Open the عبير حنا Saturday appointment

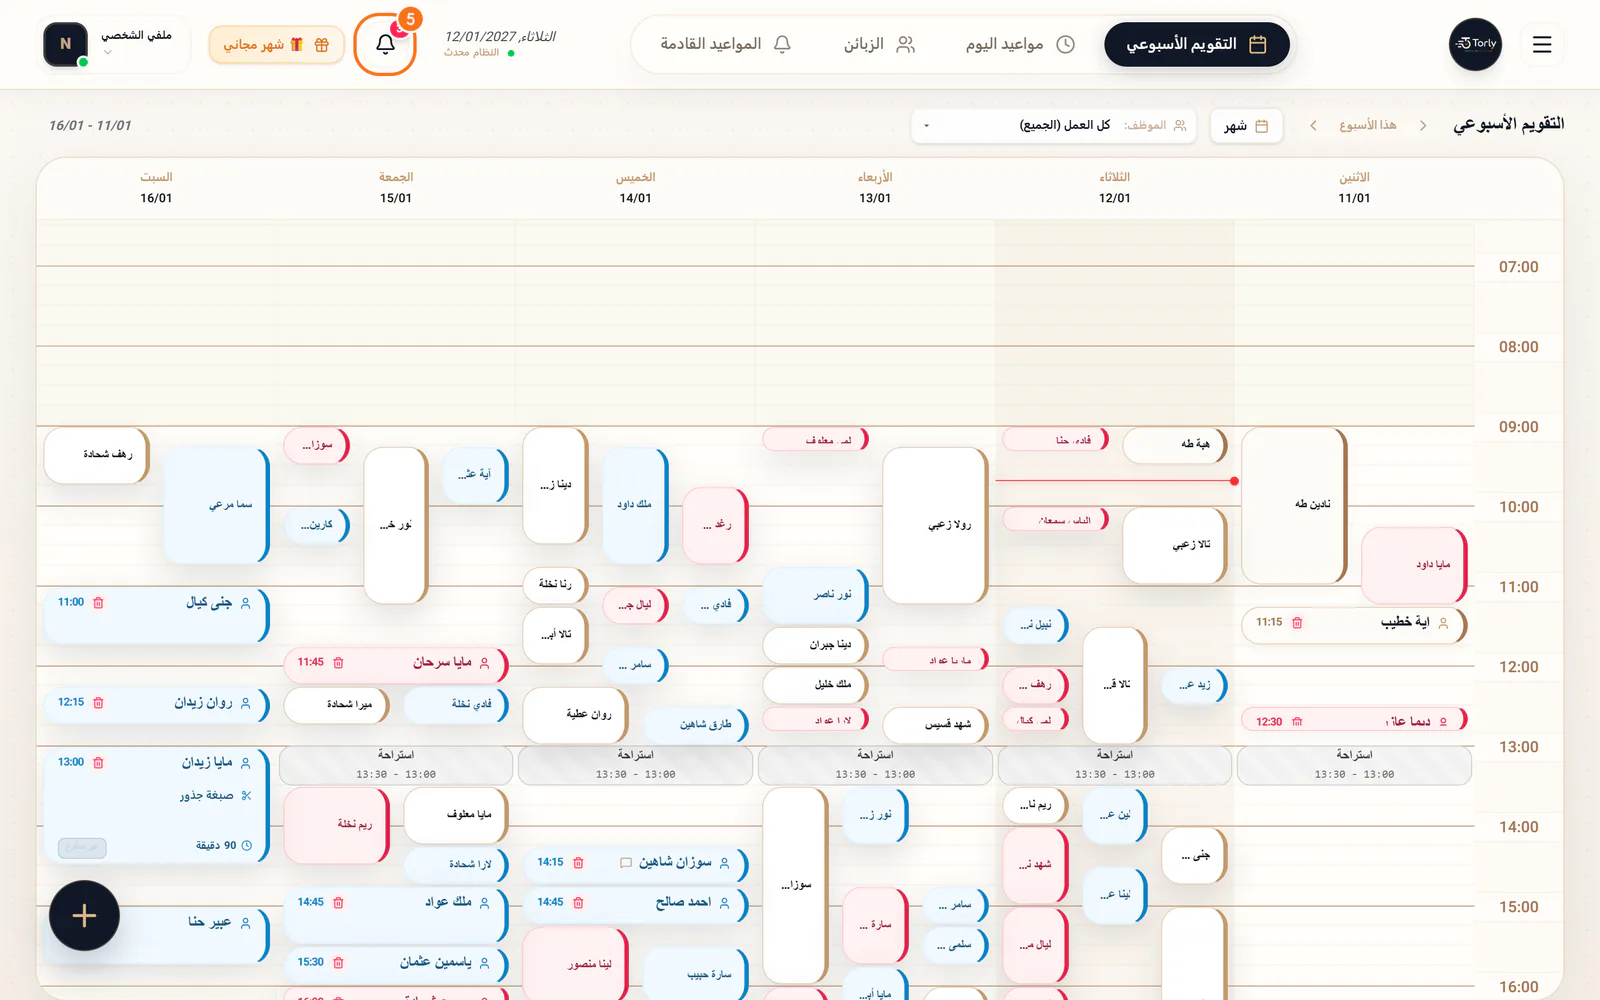(x=156, y=935)
